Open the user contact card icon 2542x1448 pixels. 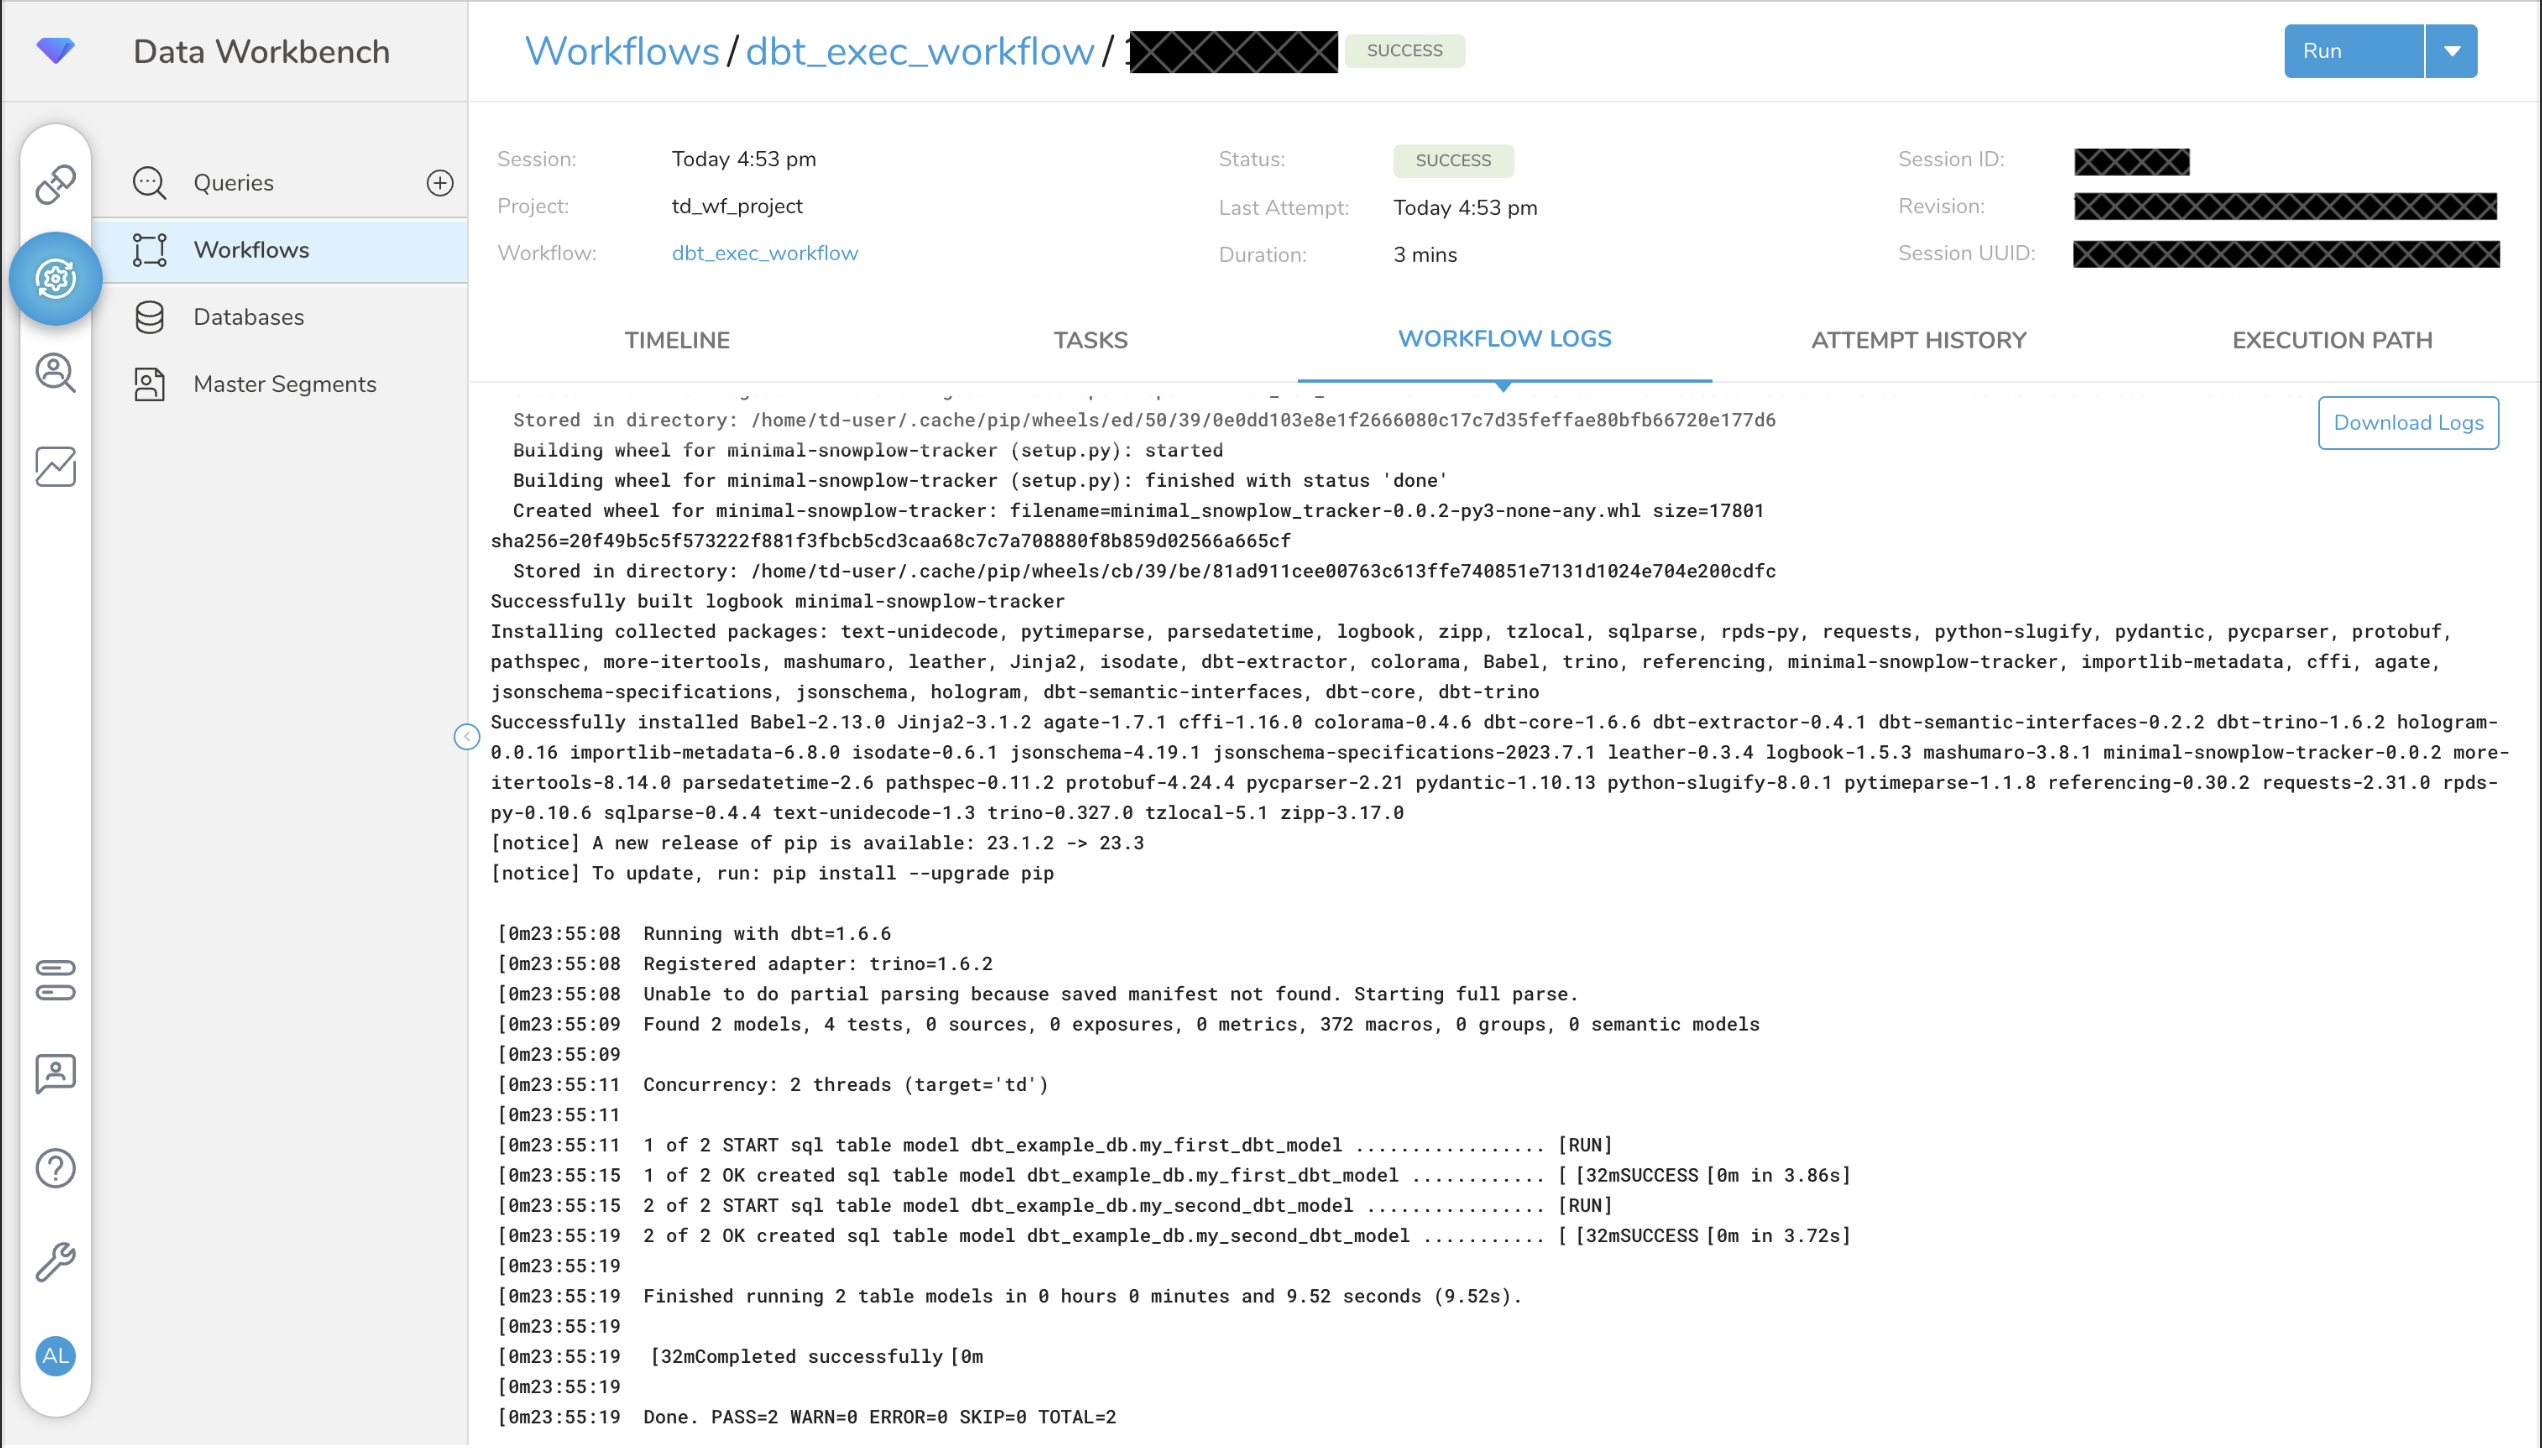click(x=55, y=1073)
